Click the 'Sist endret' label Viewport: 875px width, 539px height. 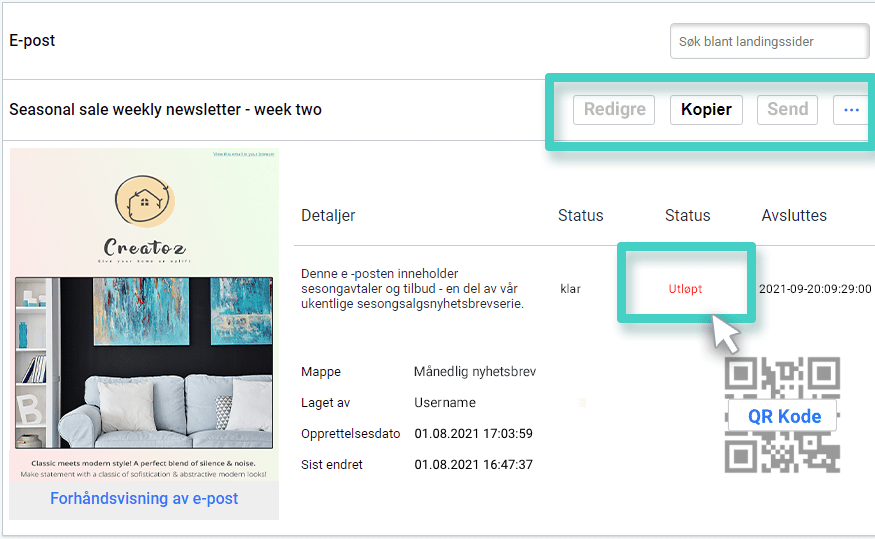(332, 465)
